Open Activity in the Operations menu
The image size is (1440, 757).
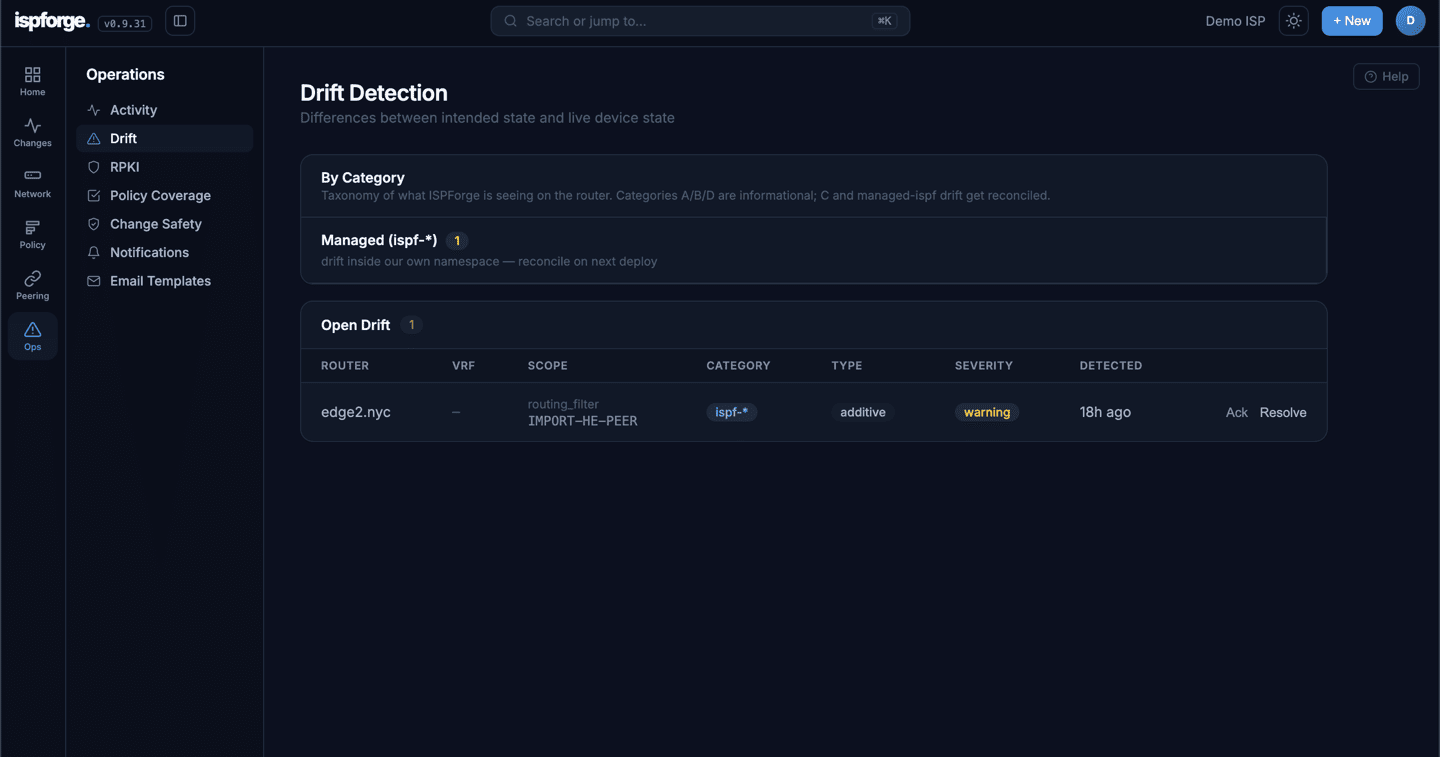click(164, 110)
